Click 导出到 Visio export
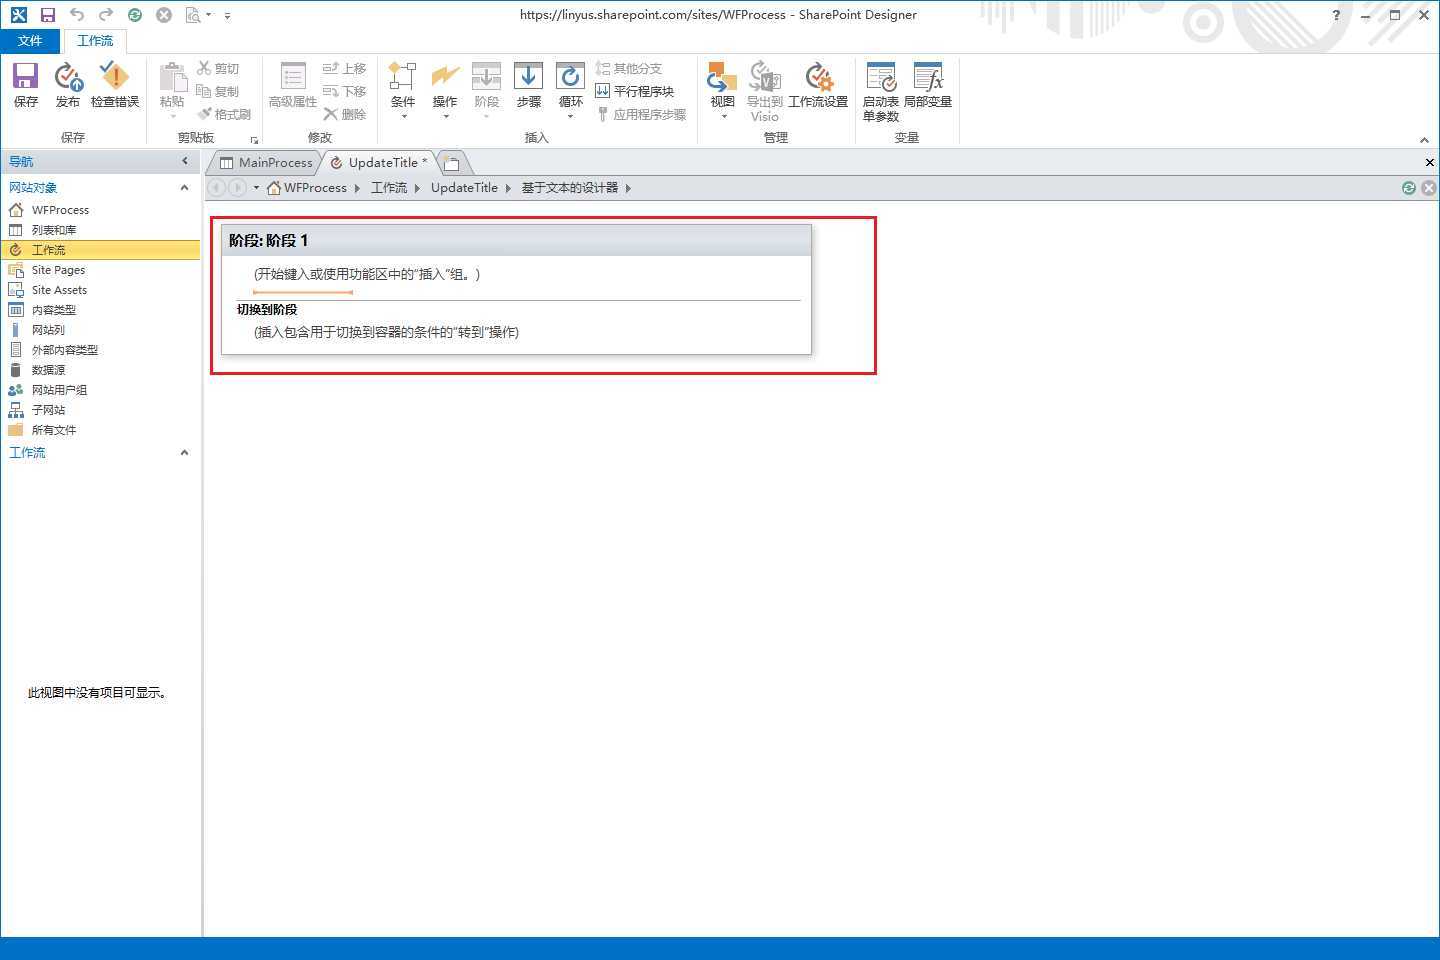Viewport: 1440px width, 960px height. point(765,91)
